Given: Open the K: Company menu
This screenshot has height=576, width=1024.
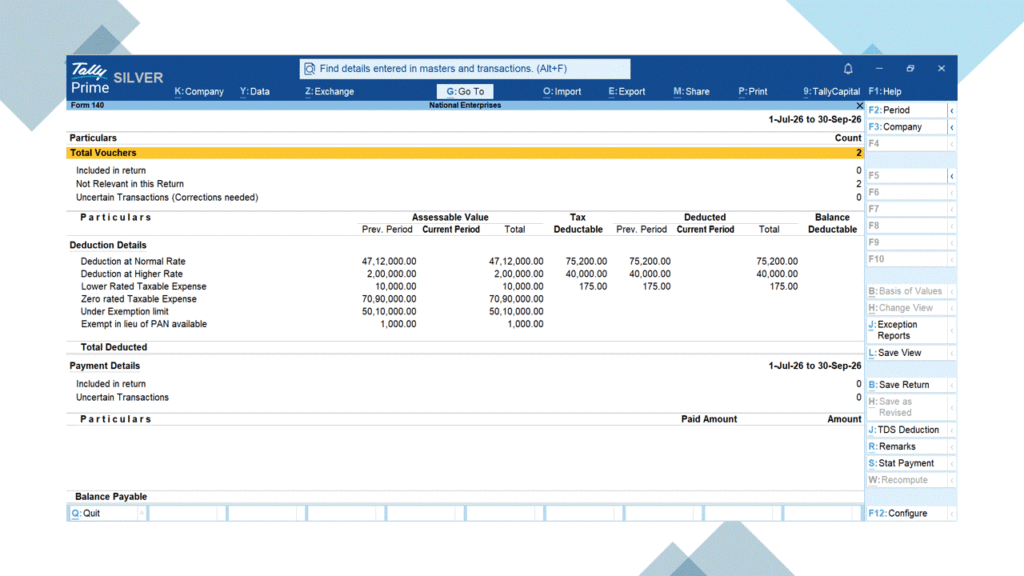Looking at the screenshot, I should 199,91.
